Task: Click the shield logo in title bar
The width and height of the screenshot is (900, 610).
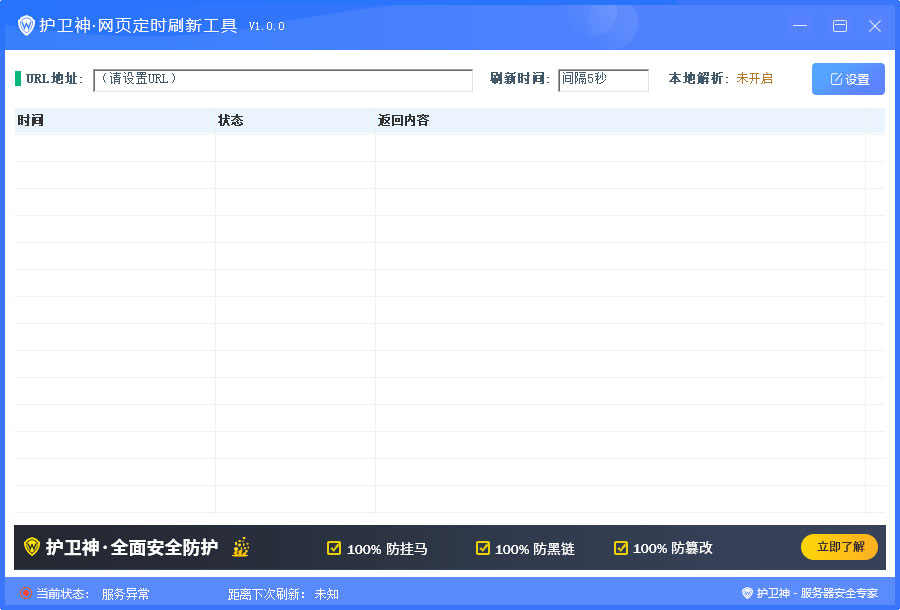Action: [x=26, y=26]
